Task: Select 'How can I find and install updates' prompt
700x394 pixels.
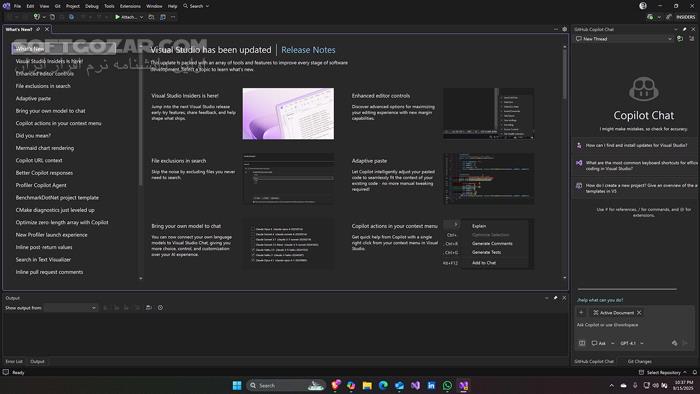Action: 636,145
